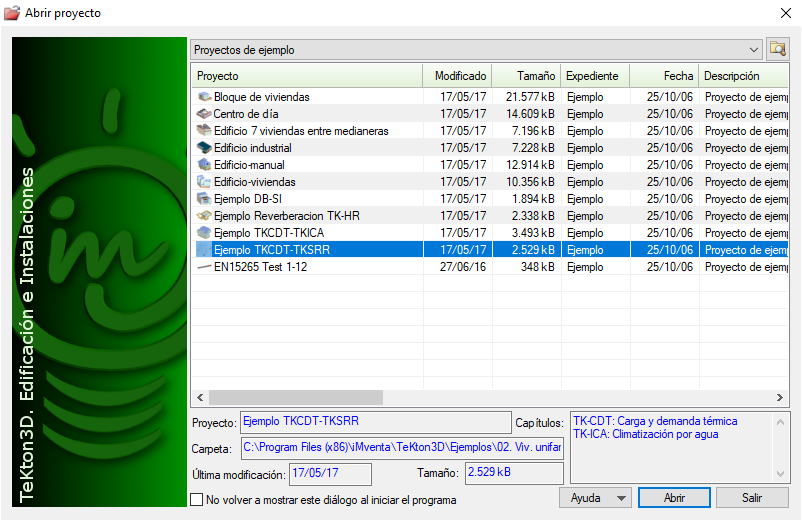Click the Carpeta path field
The width and height of the screenshot is (802, 521).
coord(402,448)
